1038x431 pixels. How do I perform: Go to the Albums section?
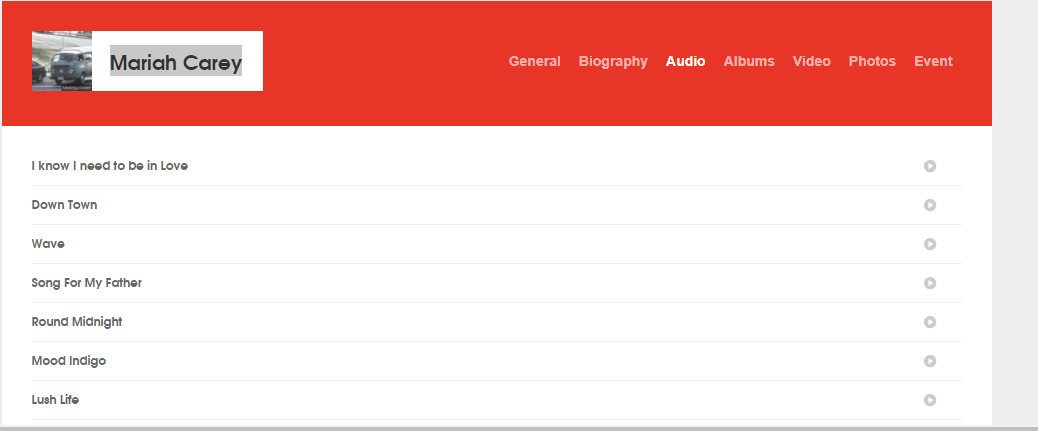tap(749, 61)
